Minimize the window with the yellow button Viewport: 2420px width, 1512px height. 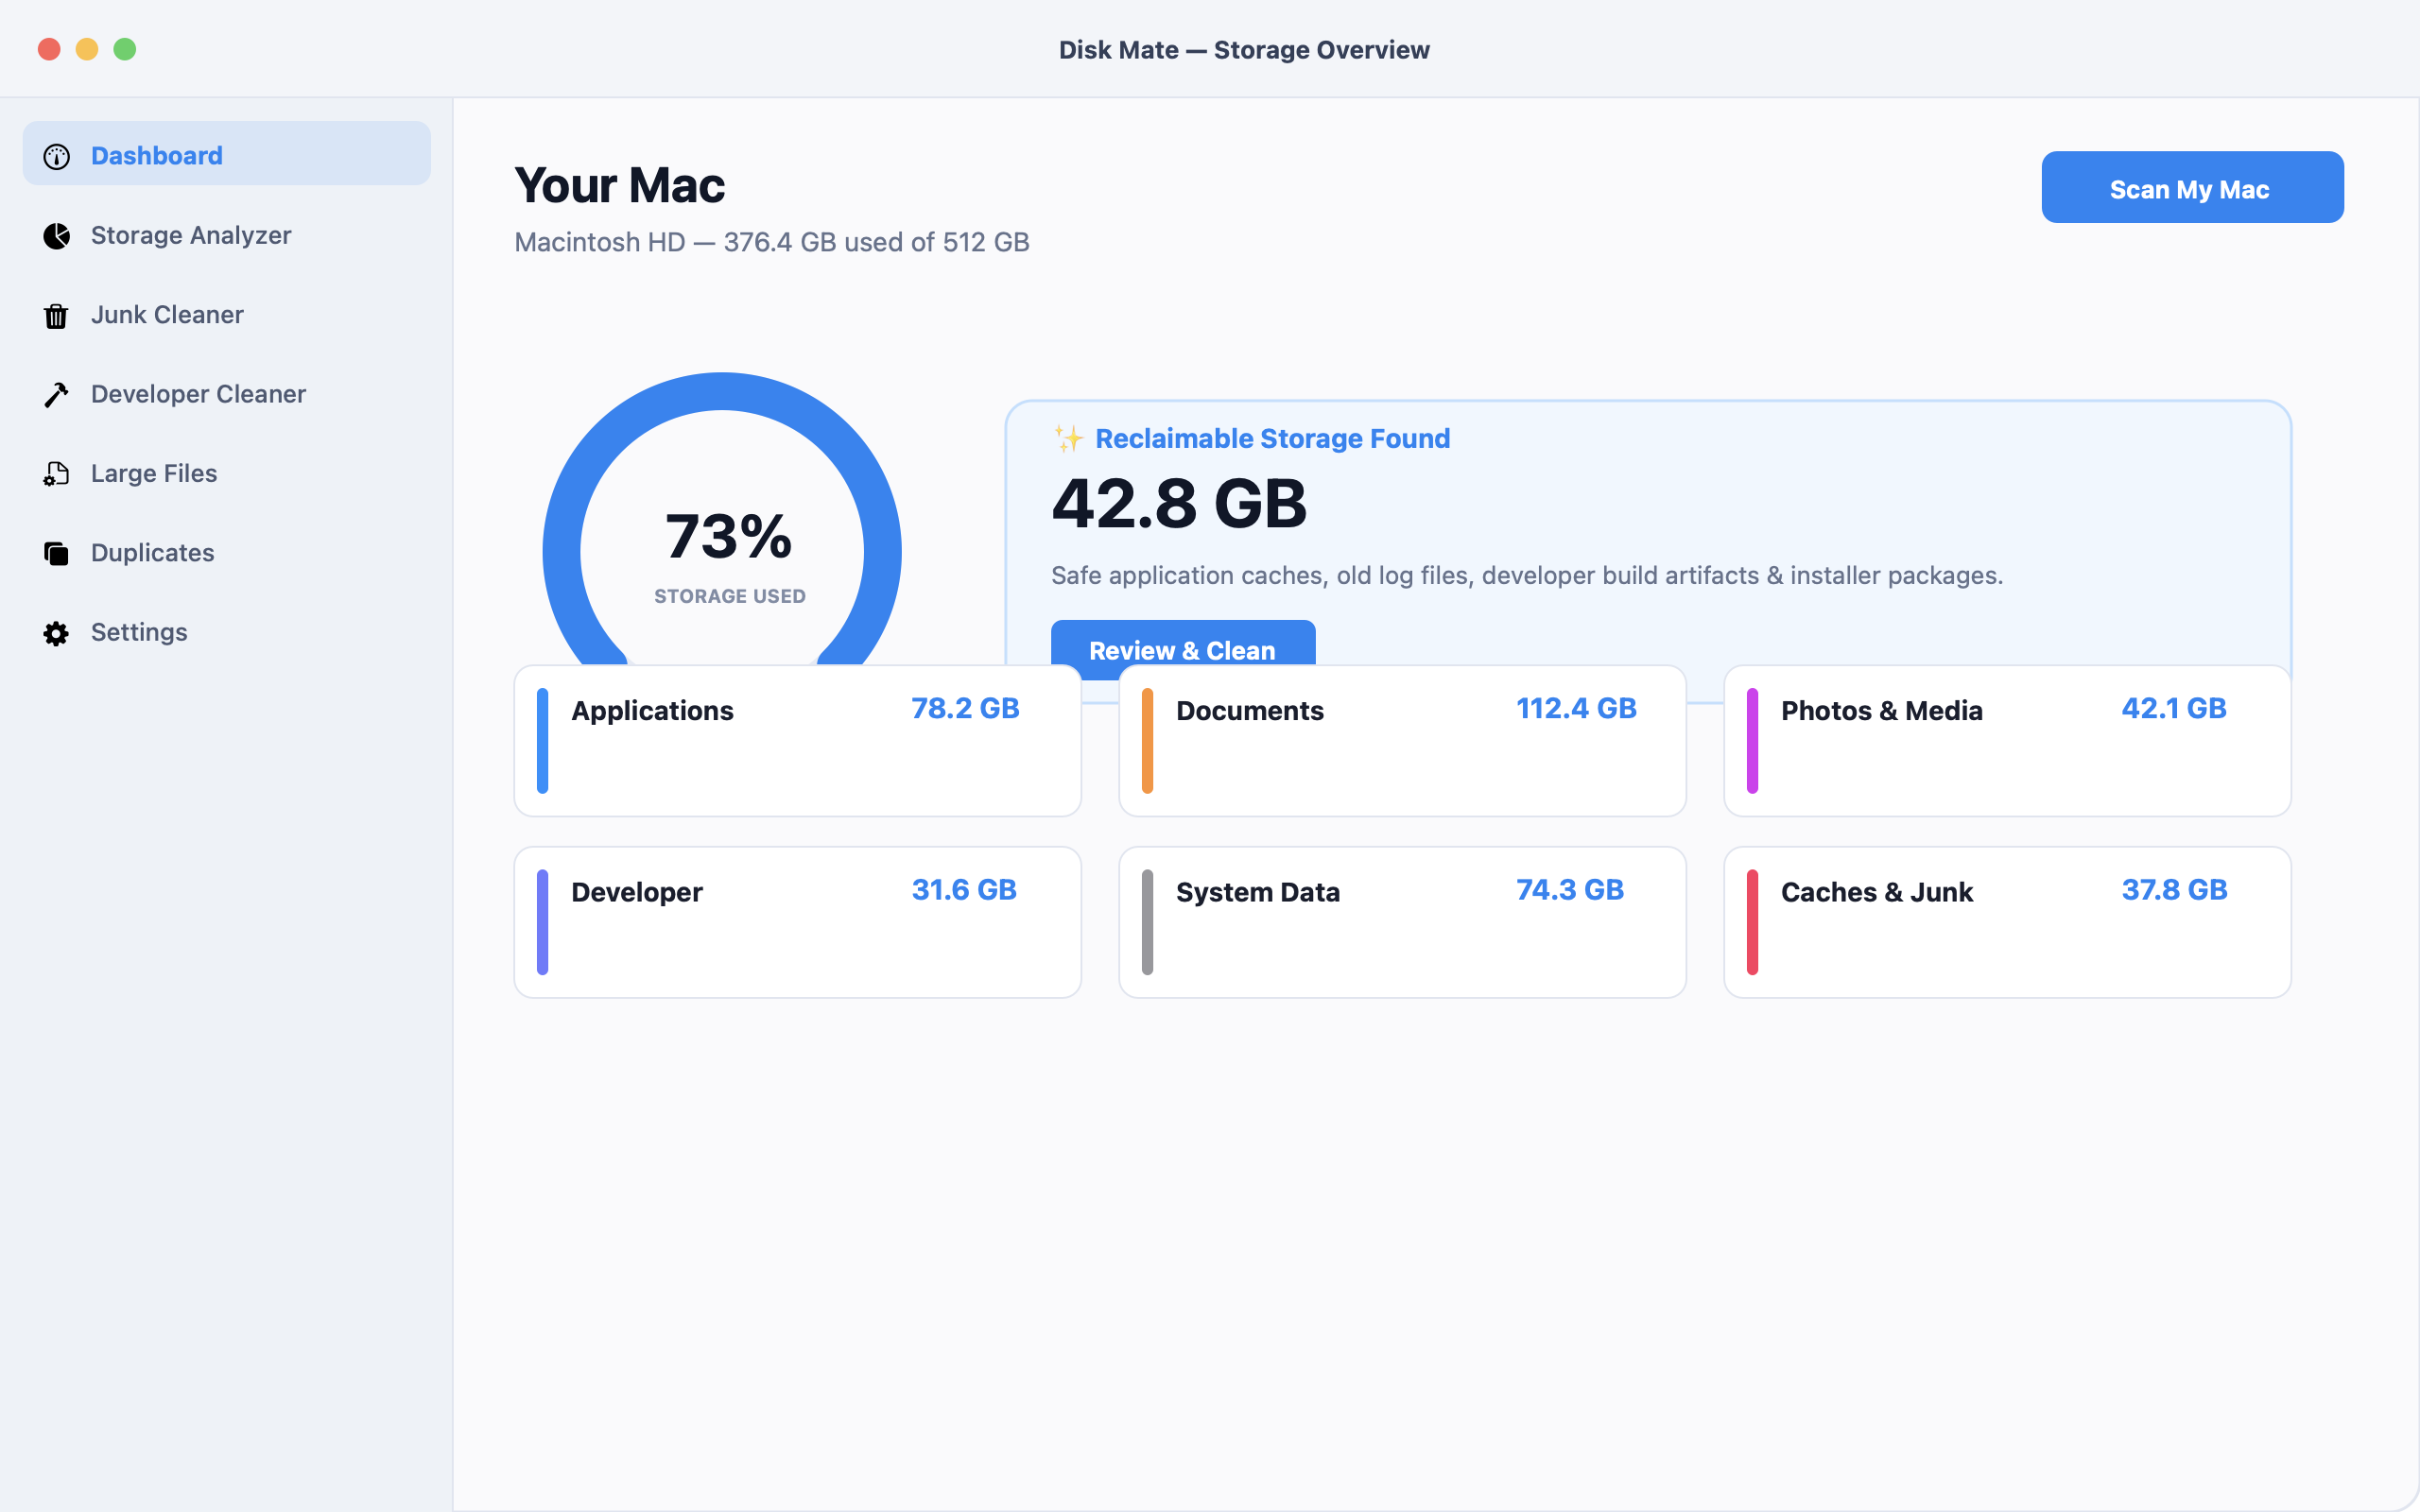87,49
